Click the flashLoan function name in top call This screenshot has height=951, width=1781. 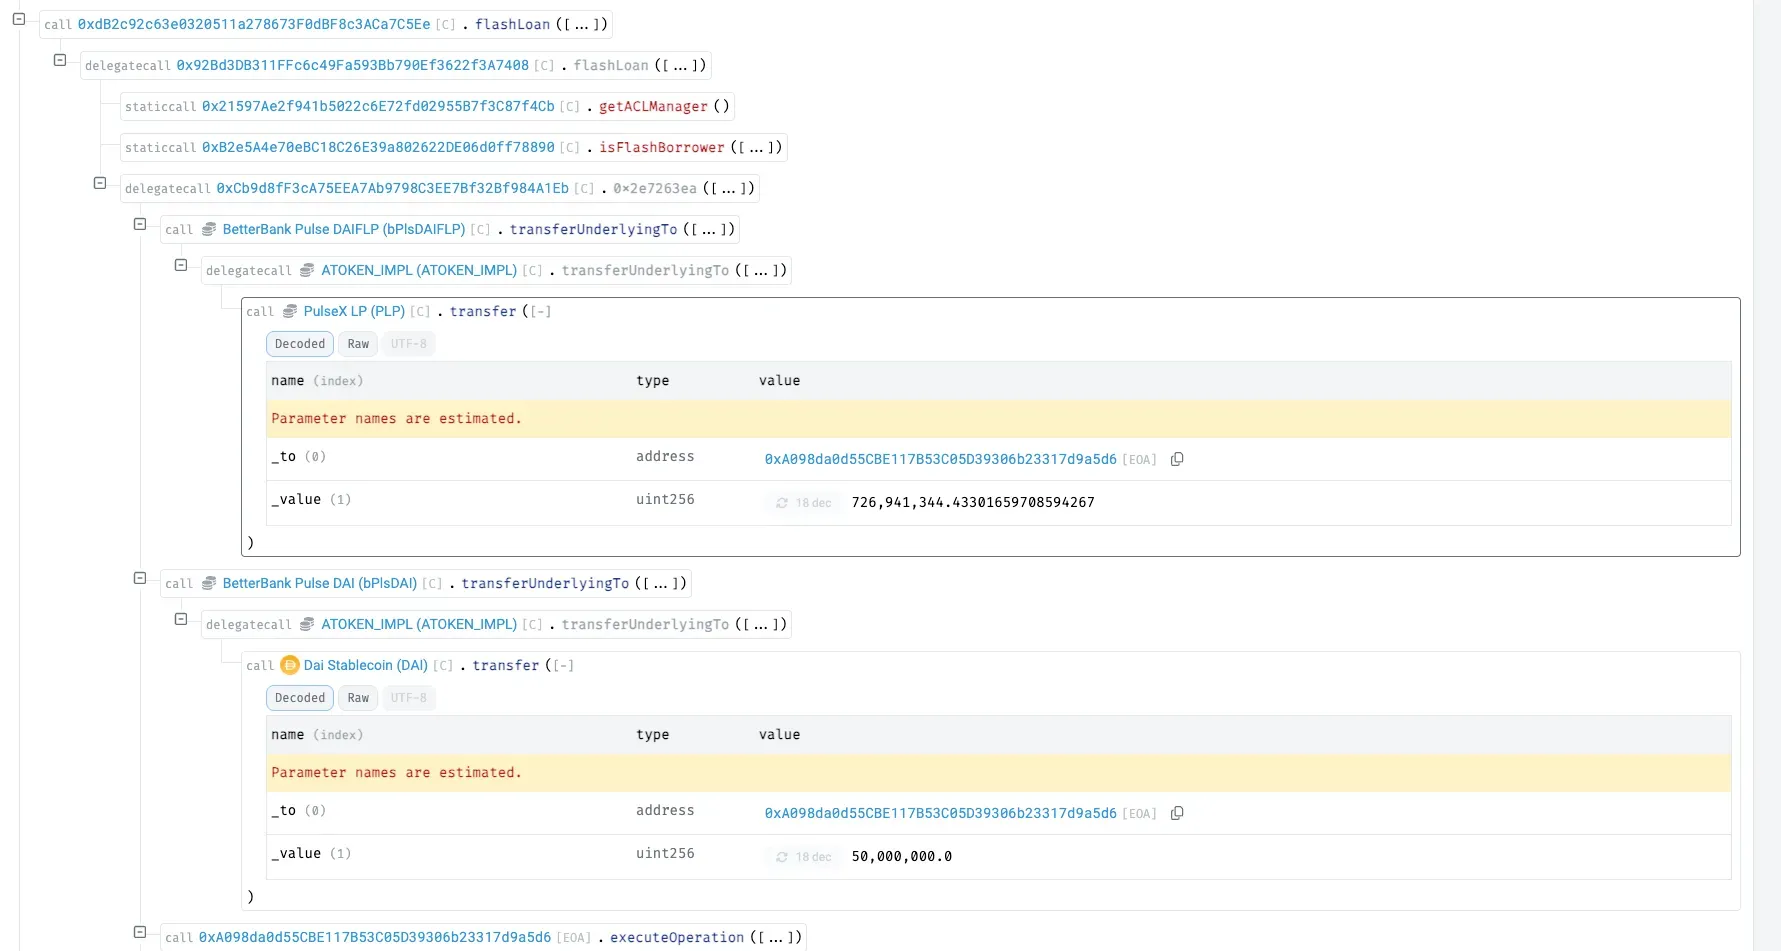pos(512,24)
